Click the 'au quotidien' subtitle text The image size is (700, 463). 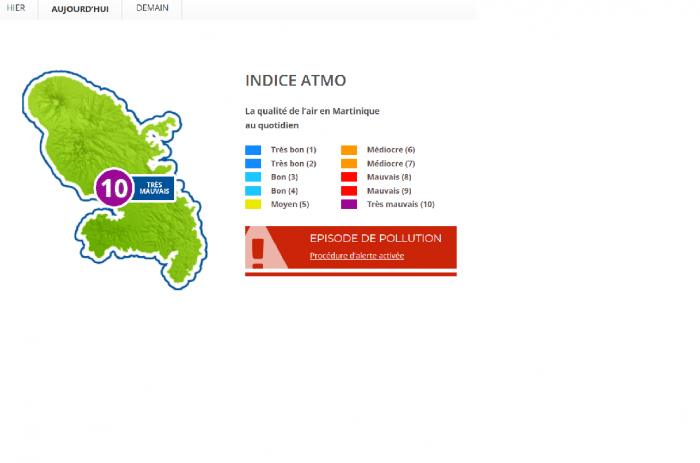coord(272,125)
